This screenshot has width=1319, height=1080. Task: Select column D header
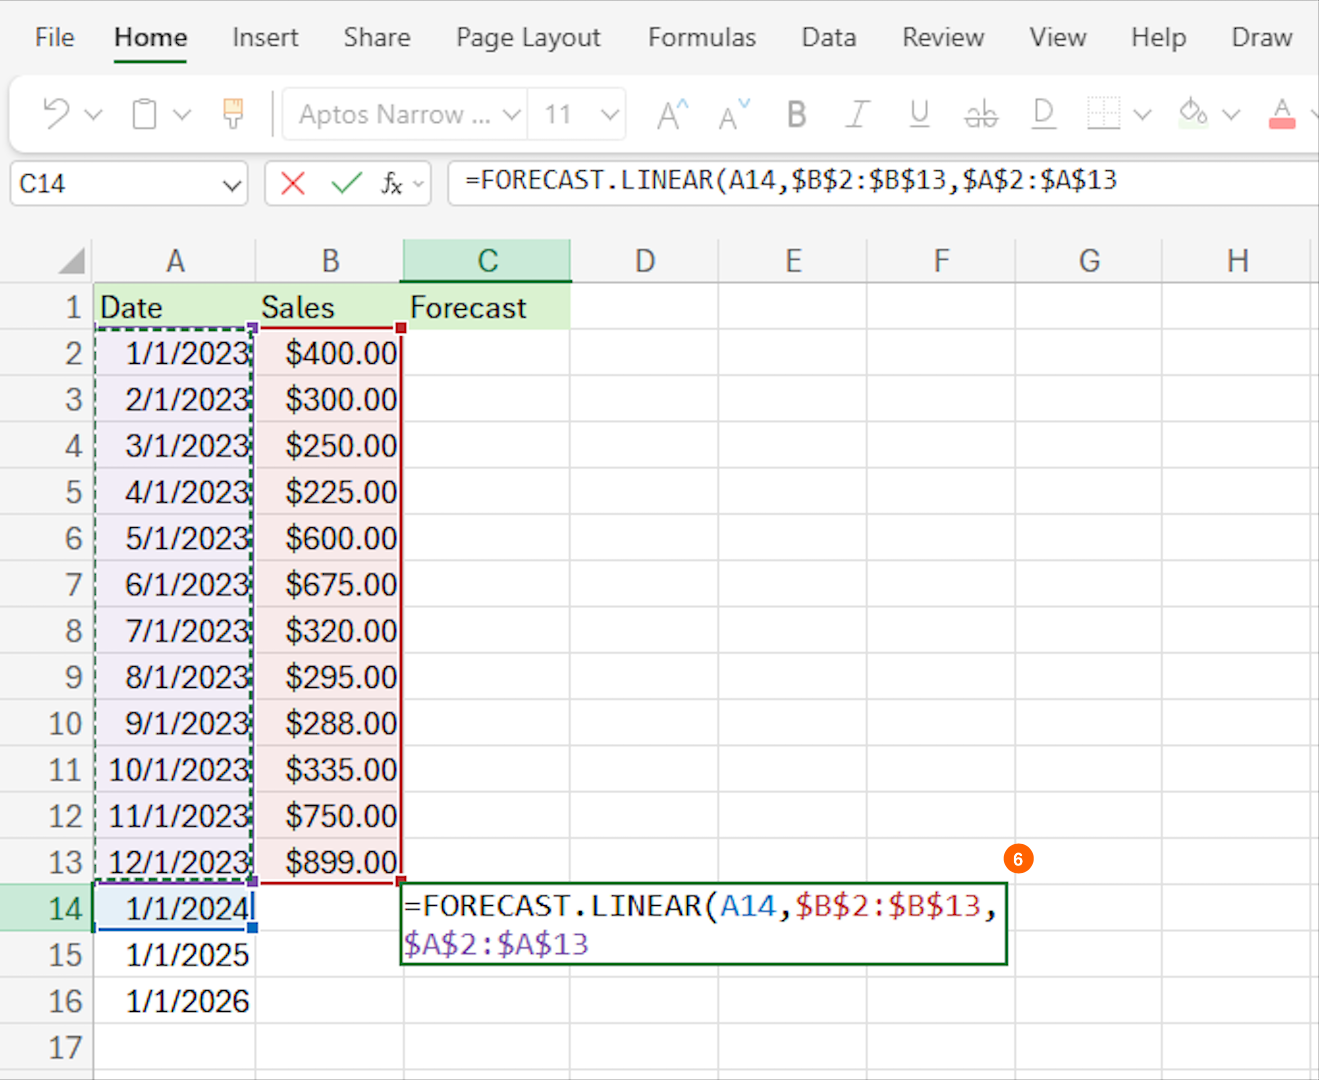tap(645, 261)
